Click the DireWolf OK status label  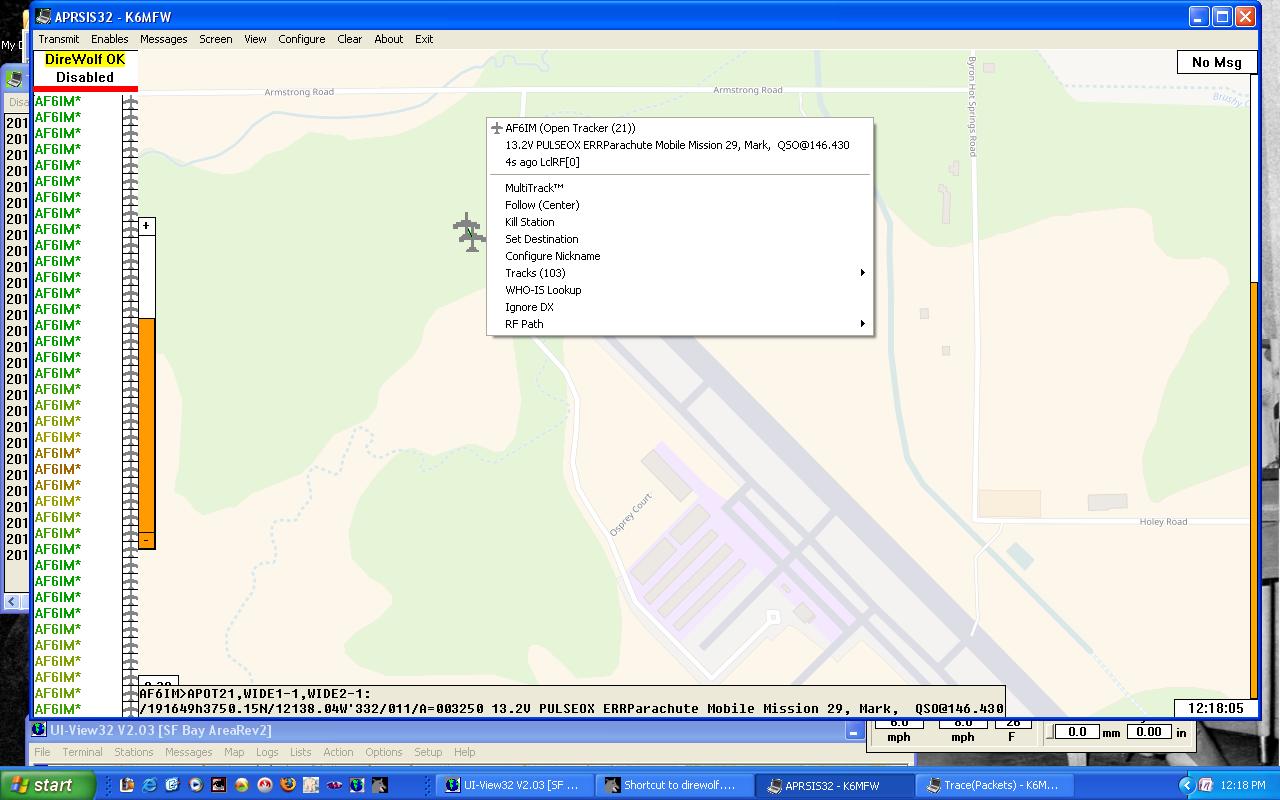coord(85,59)
